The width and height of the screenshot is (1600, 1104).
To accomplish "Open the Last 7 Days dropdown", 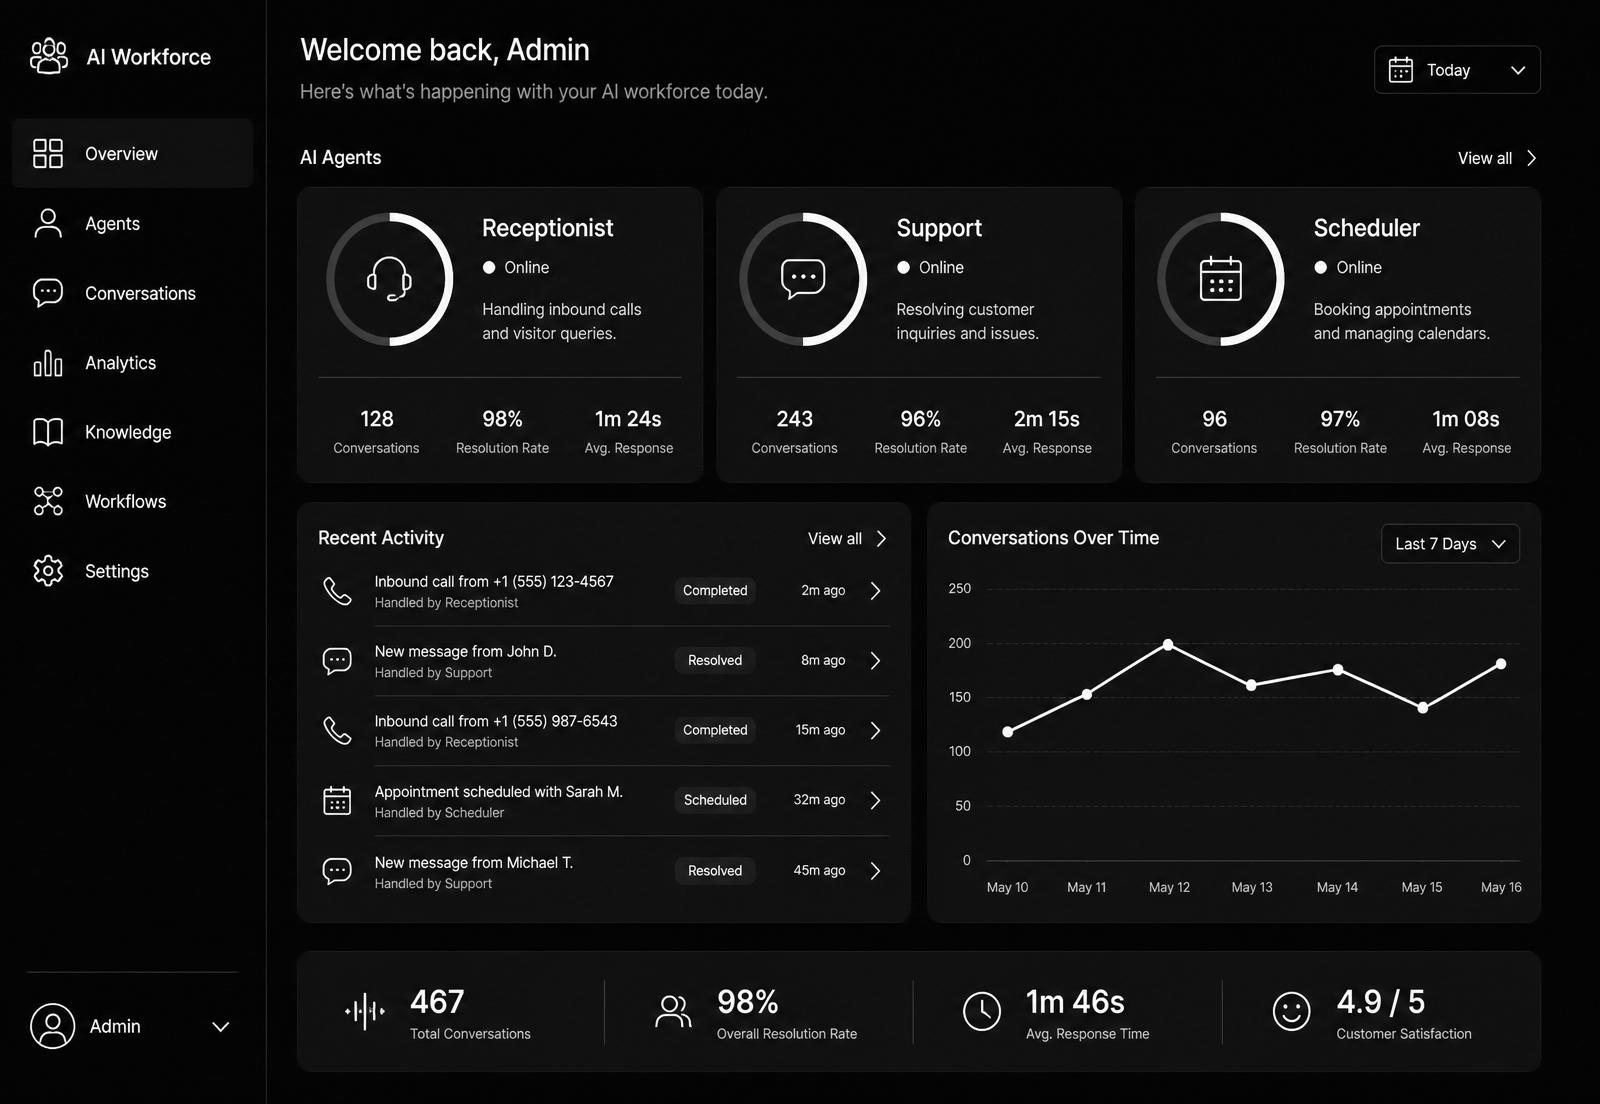I will pos(1450,544).
